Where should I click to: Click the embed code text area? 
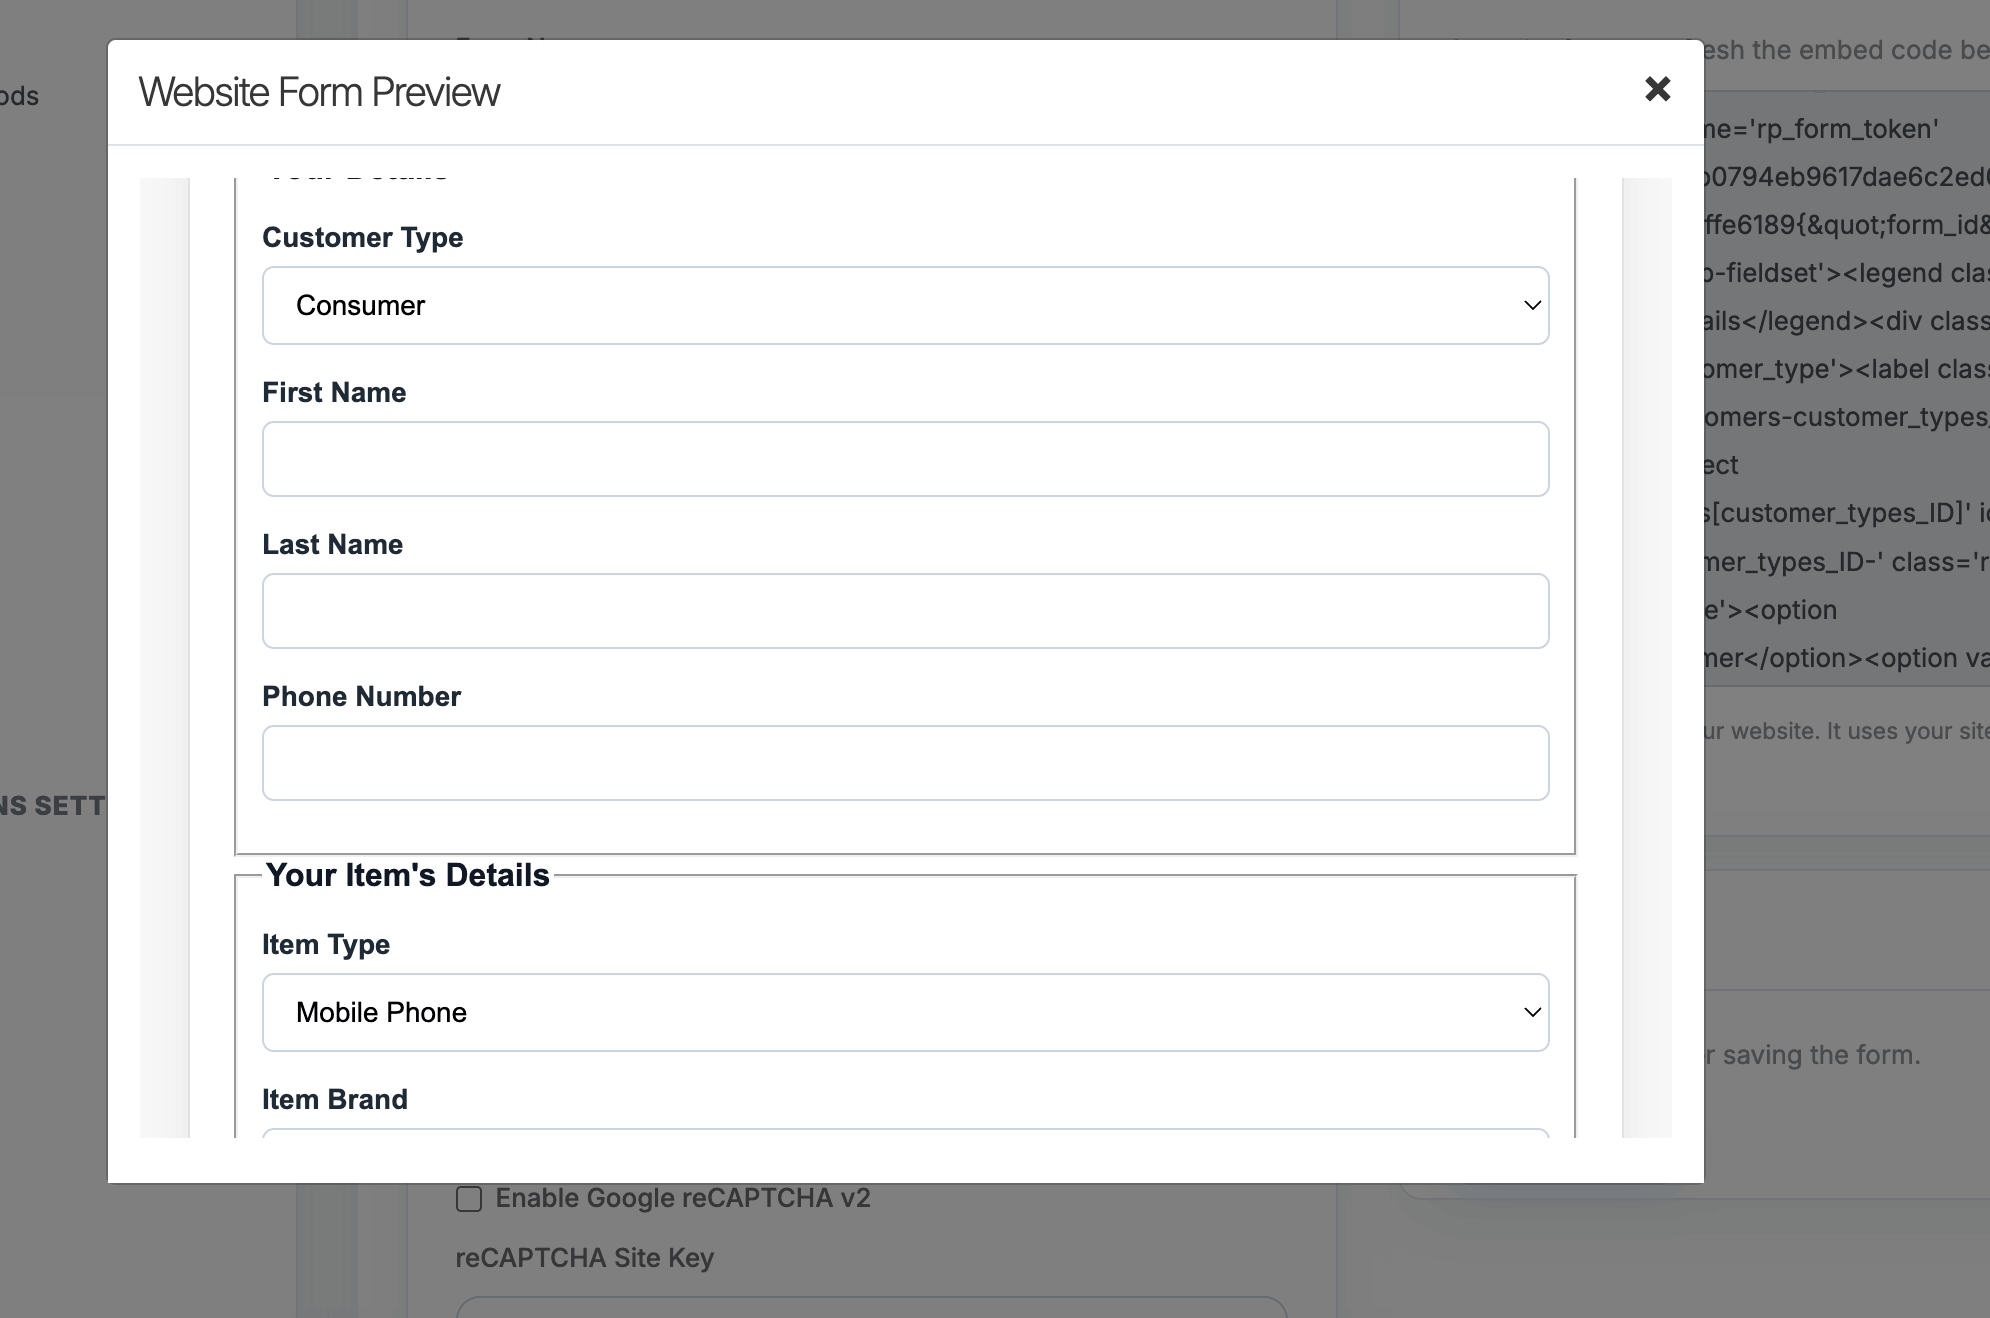tap(1846, 392)
